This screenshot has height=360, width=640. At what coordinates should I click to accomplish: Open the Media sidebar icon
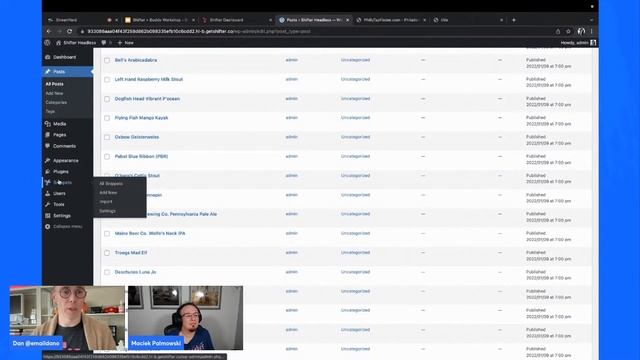(48, 124)
